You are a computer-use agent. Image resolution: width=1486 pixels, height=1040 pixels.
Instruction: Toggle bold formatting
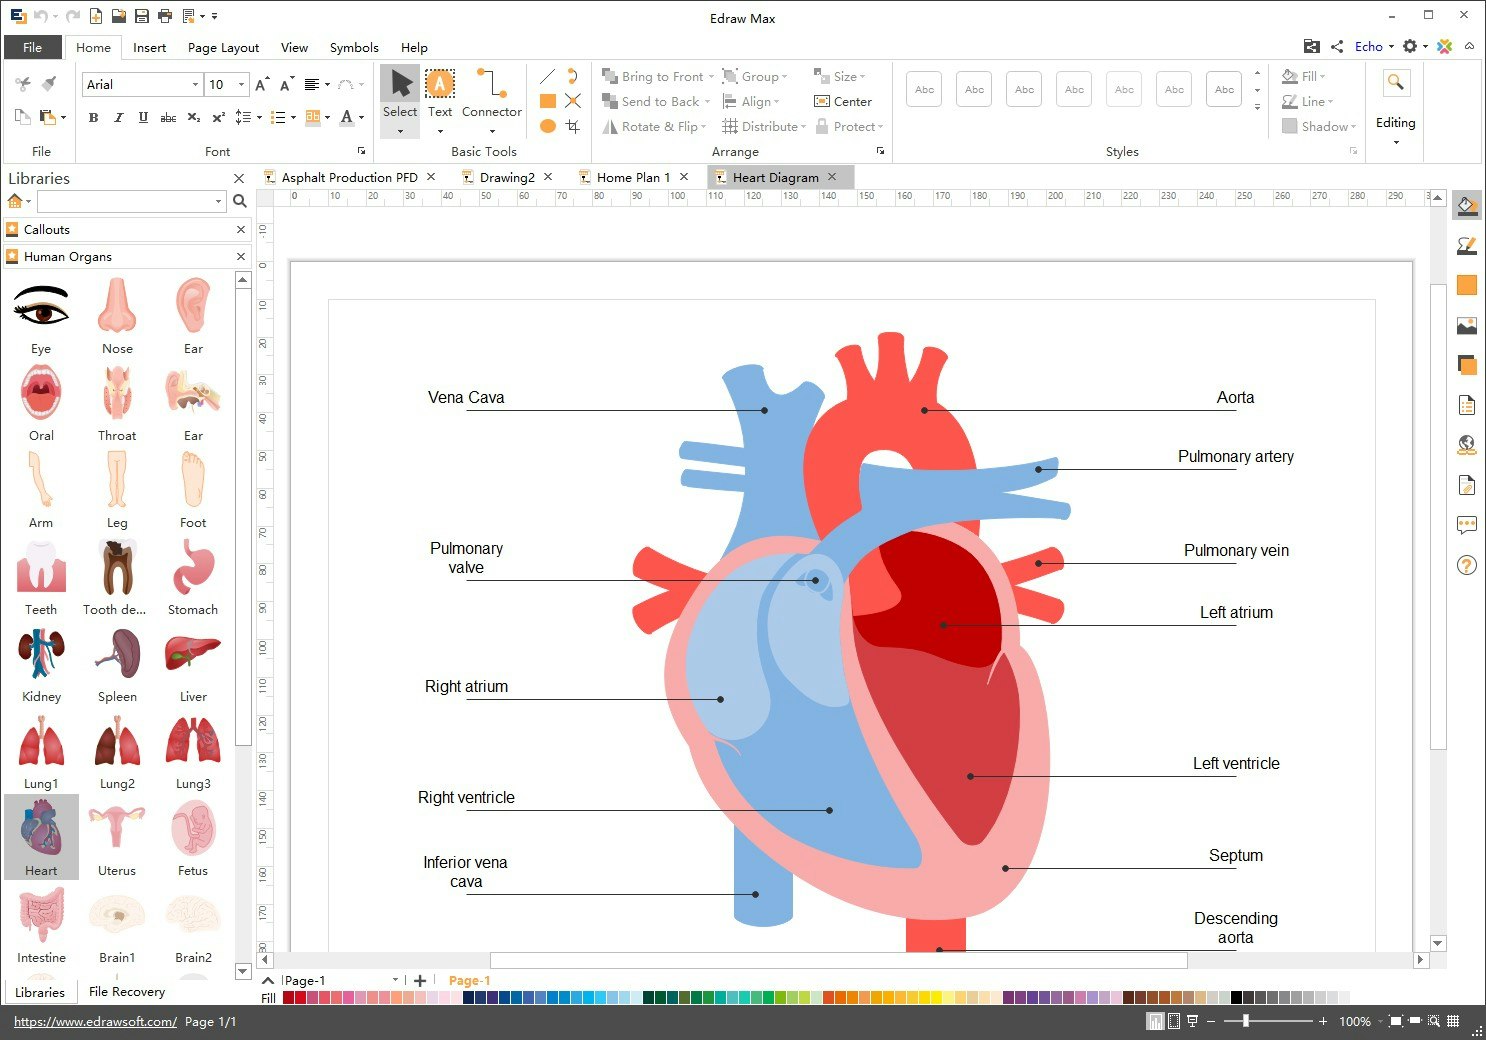click(93, 117)
